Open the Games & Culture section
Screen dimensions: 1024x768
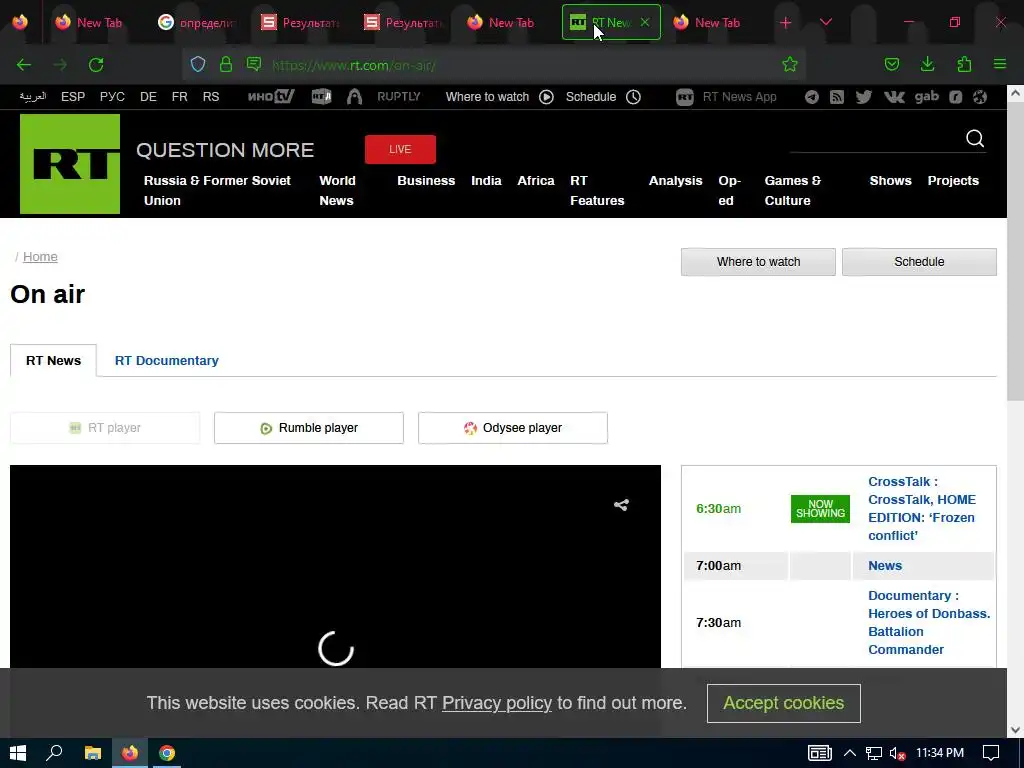click(793, 191)
